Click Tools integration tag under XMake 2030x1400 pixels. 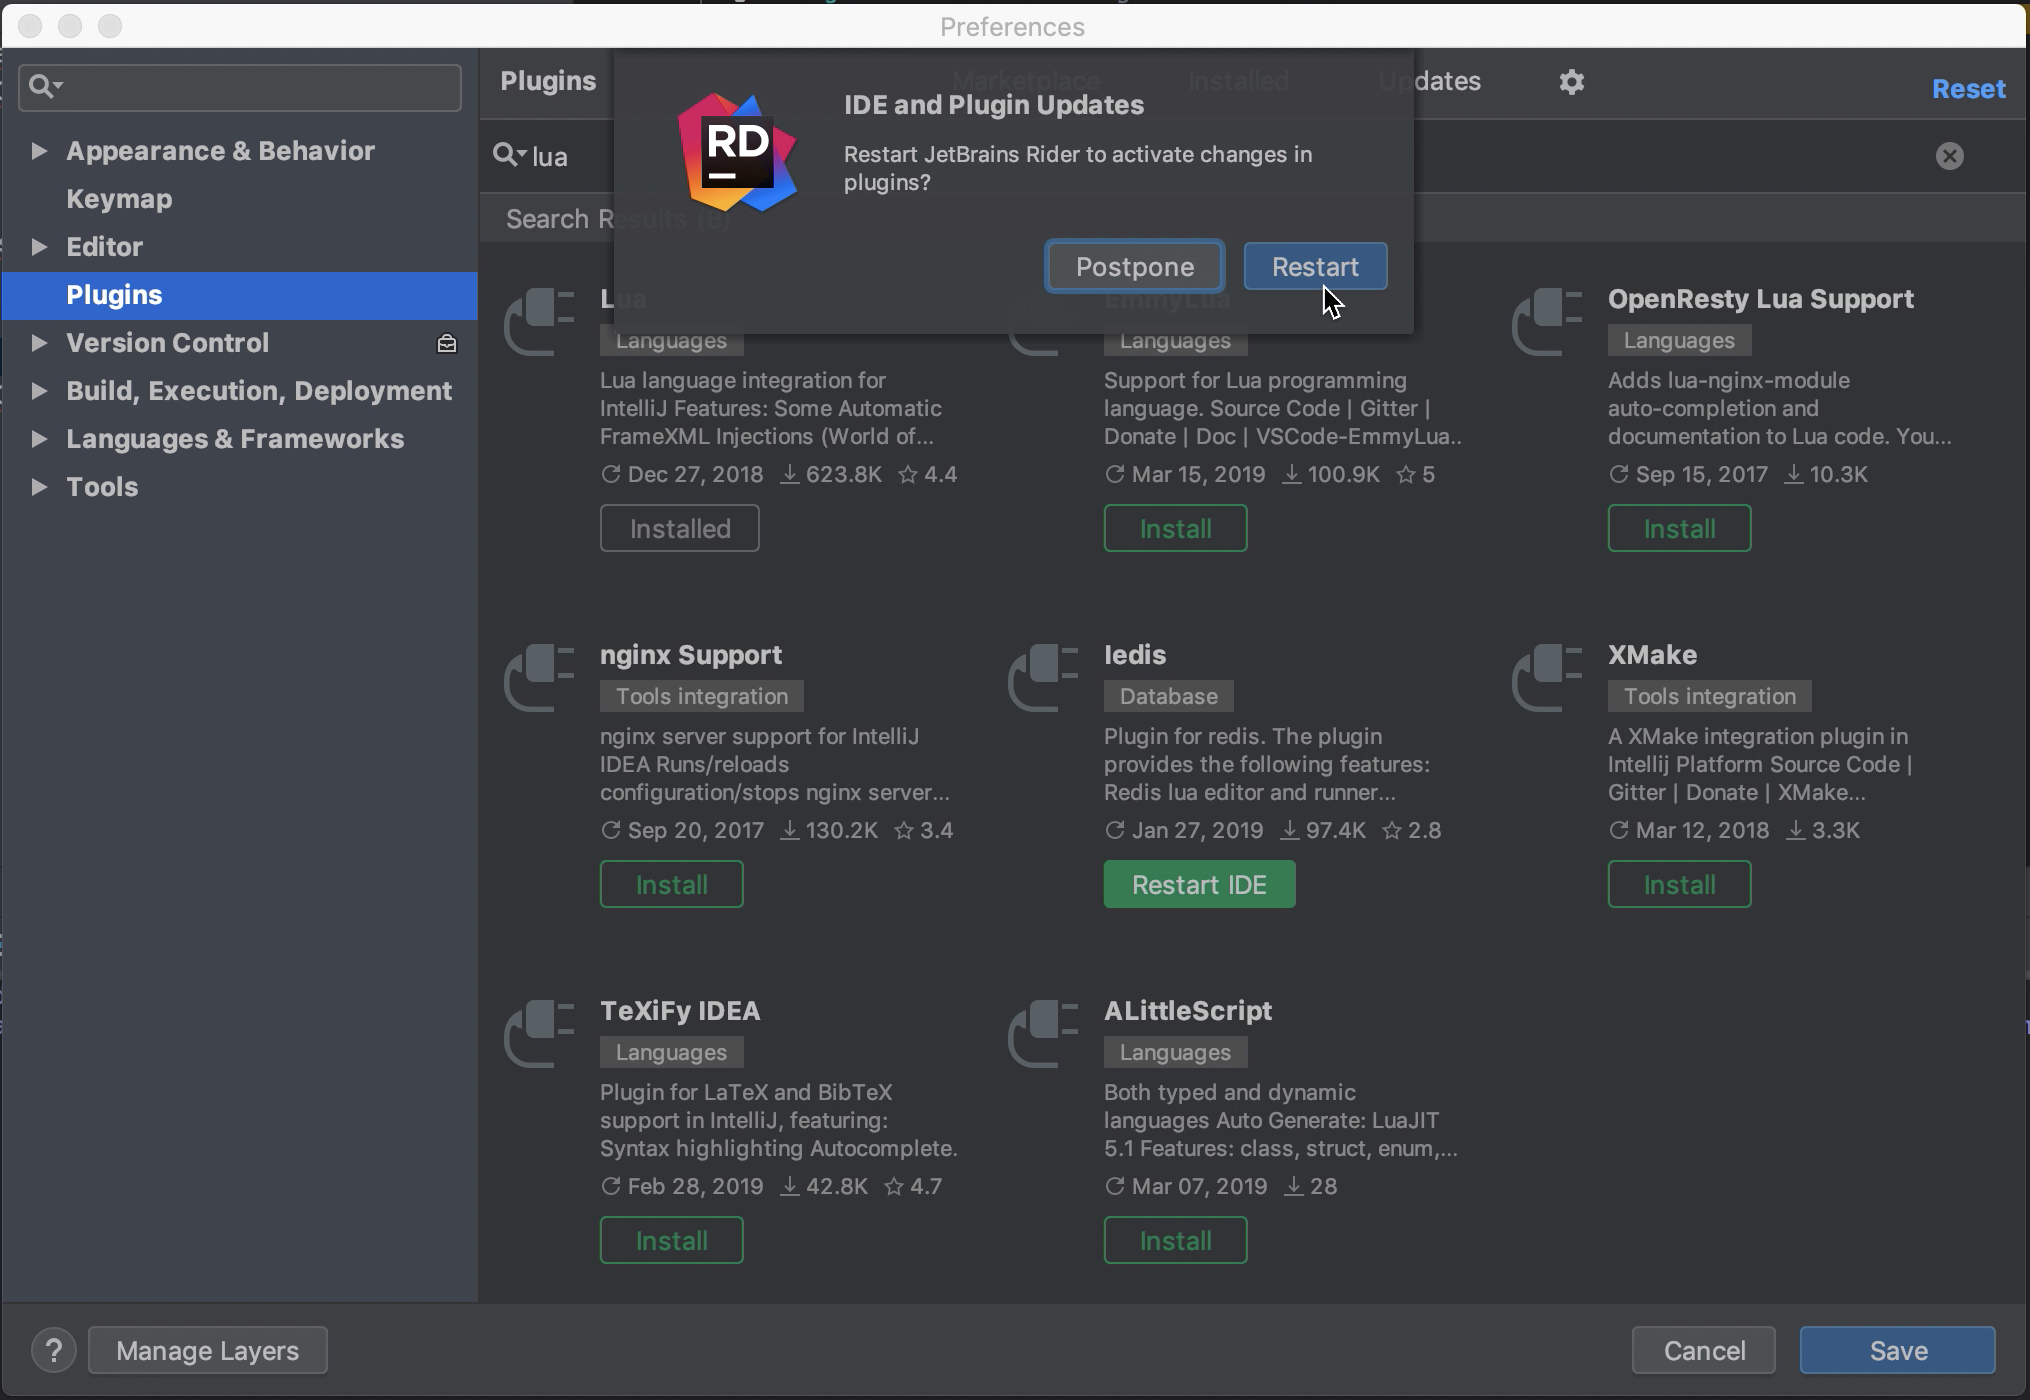(1710, 696)
